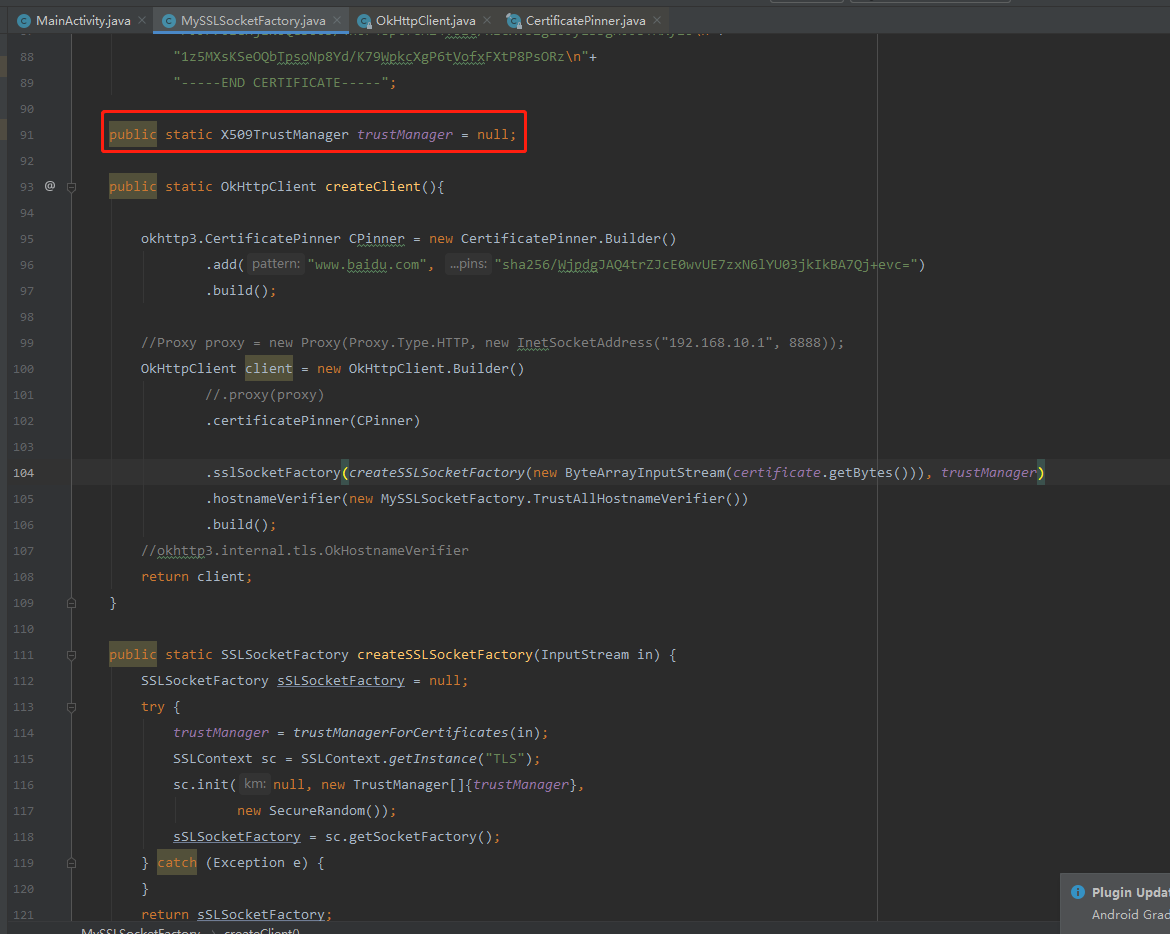Click the highlighted client variable on line 100

point(269,369)
